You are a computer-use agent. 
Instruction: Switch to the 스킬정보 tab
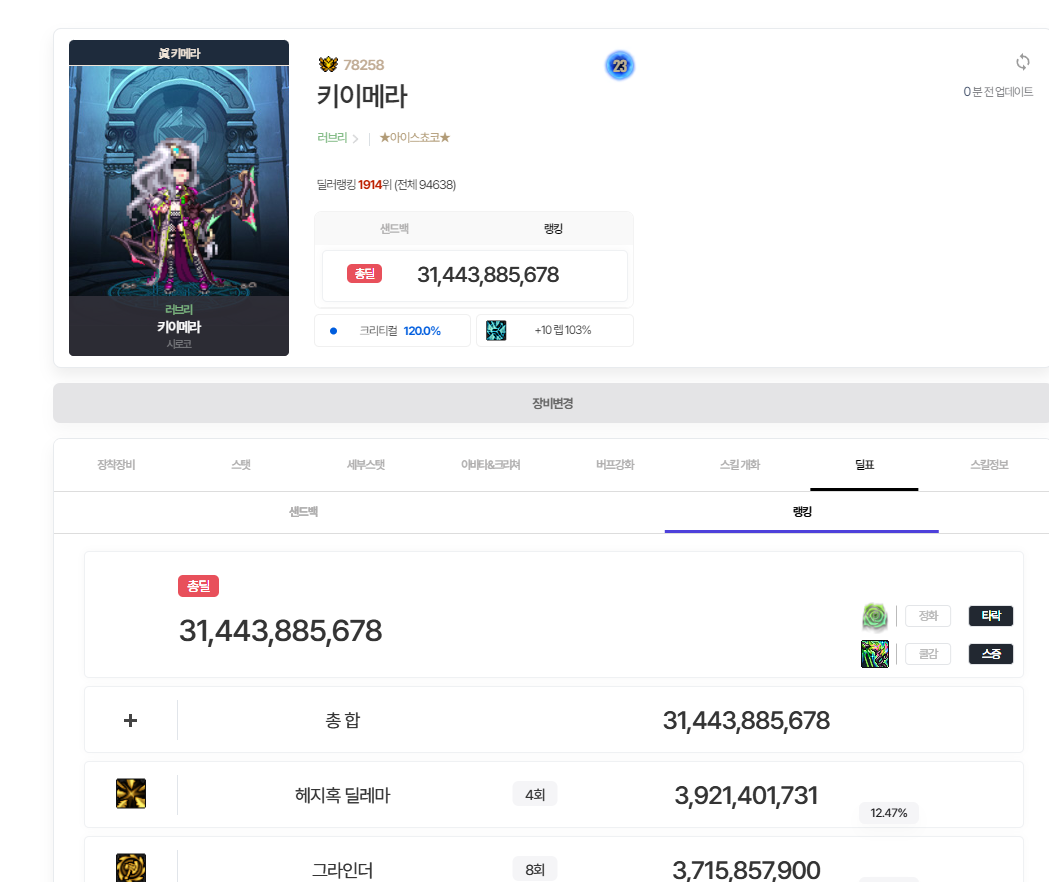tap(989, 465)
